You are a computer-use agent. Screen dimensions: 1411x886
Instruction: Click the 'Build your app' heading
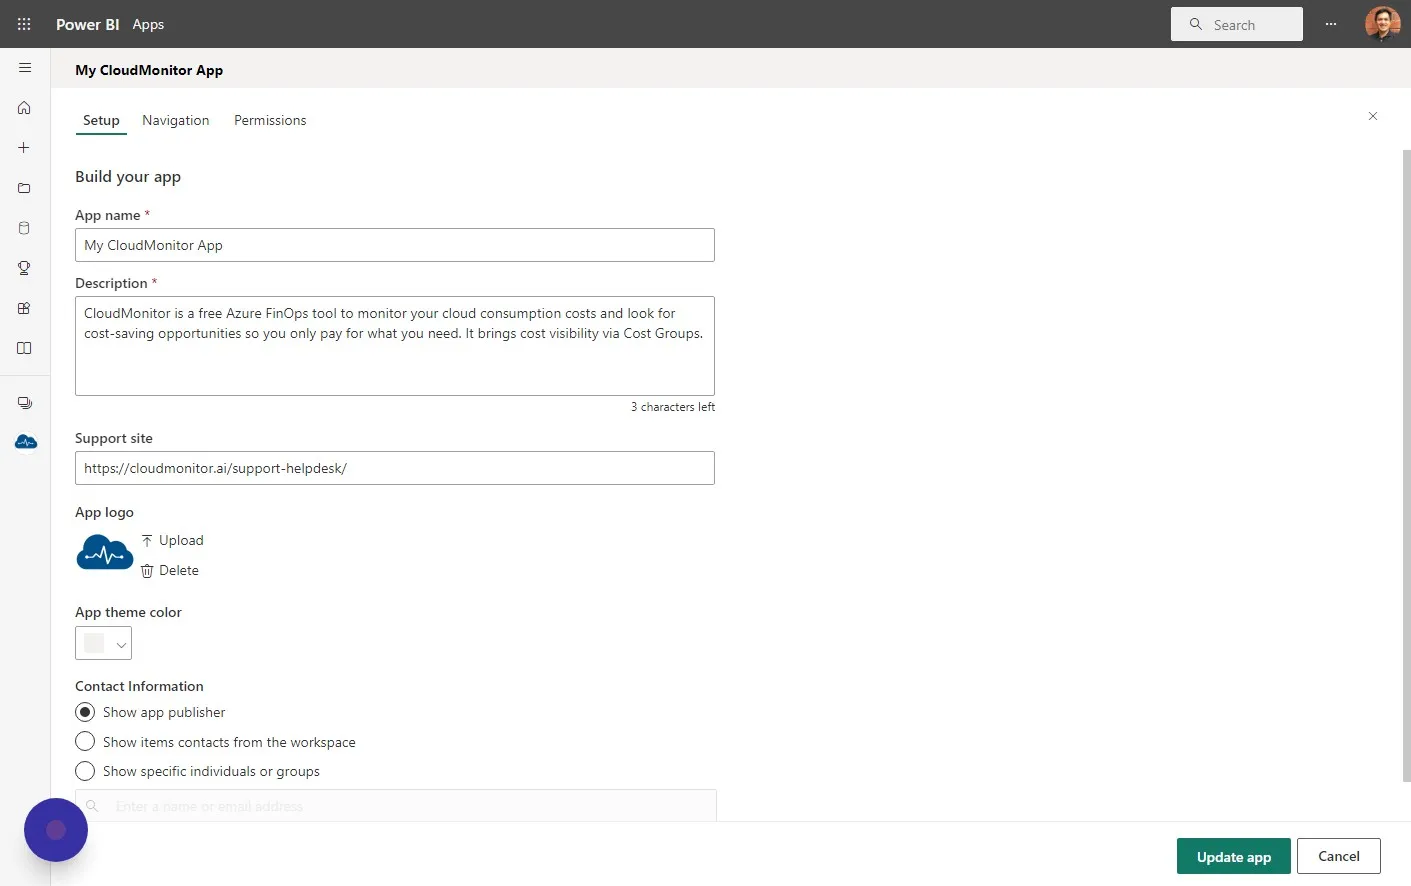point(128,177)
